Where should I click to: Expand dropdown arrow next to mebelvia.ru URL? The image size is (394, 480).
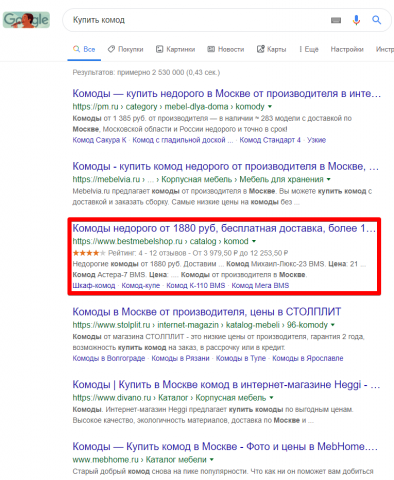tap(329, 179)
